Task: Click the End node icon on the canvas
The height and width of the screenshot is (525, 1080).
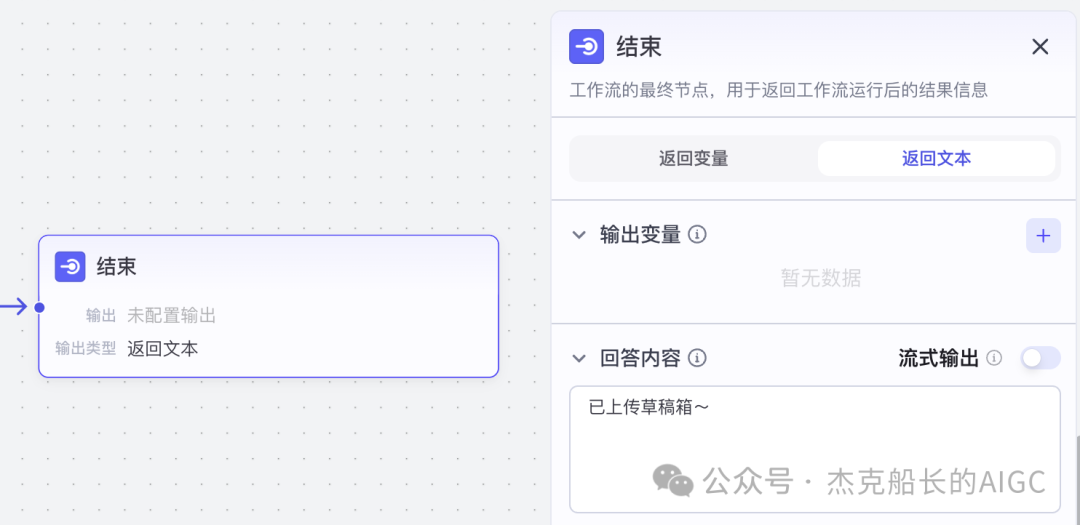Action: [70, 266]
